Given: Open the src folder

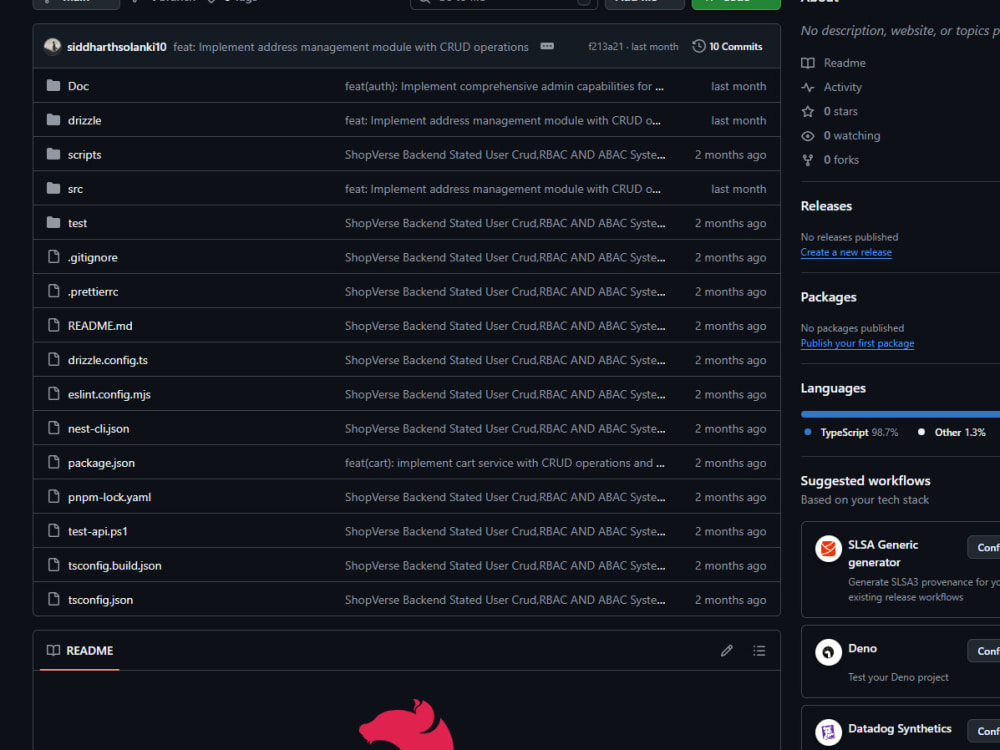Looking at the screenshot, I should 75,189.
